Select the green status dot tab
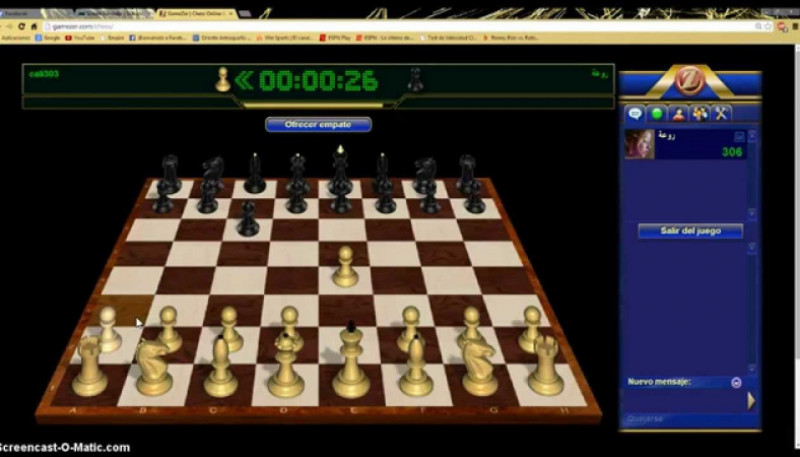 pos(657,113)
